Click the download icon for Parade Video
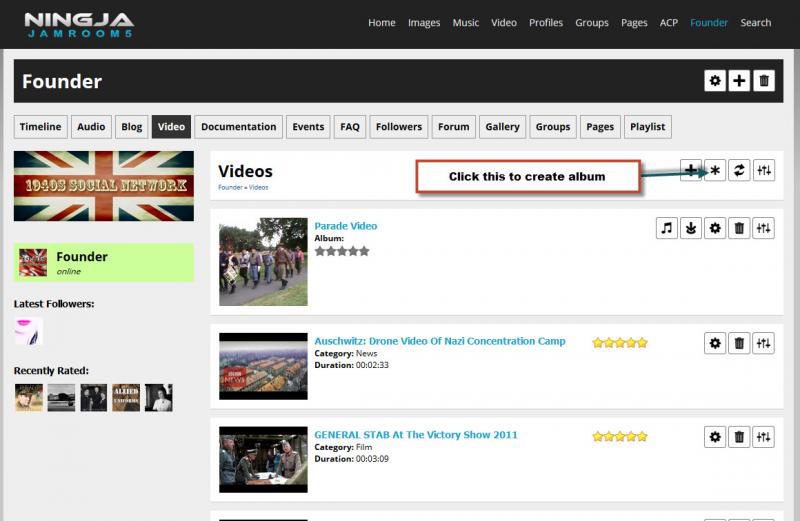This screenshot has height=521, width=800. click(x=691, y=228)
